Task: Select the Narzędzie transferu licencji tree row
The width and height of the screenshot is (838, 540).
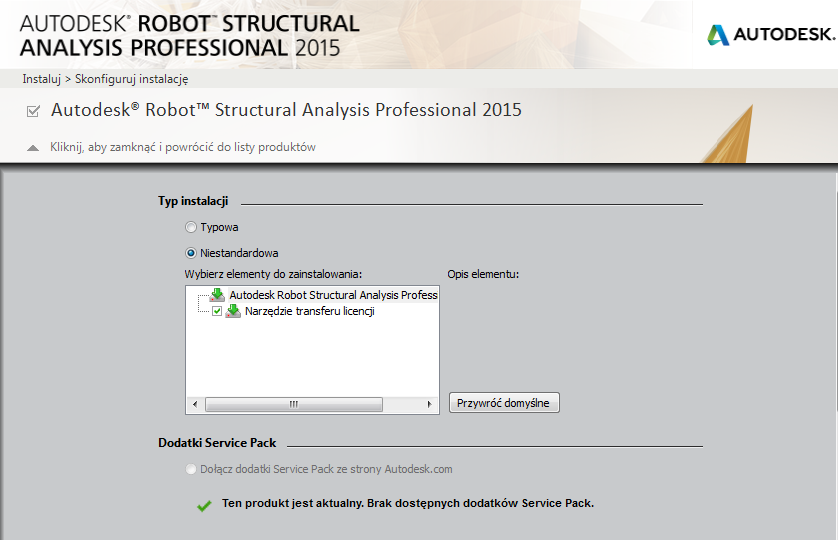Action: click(309, 311)
